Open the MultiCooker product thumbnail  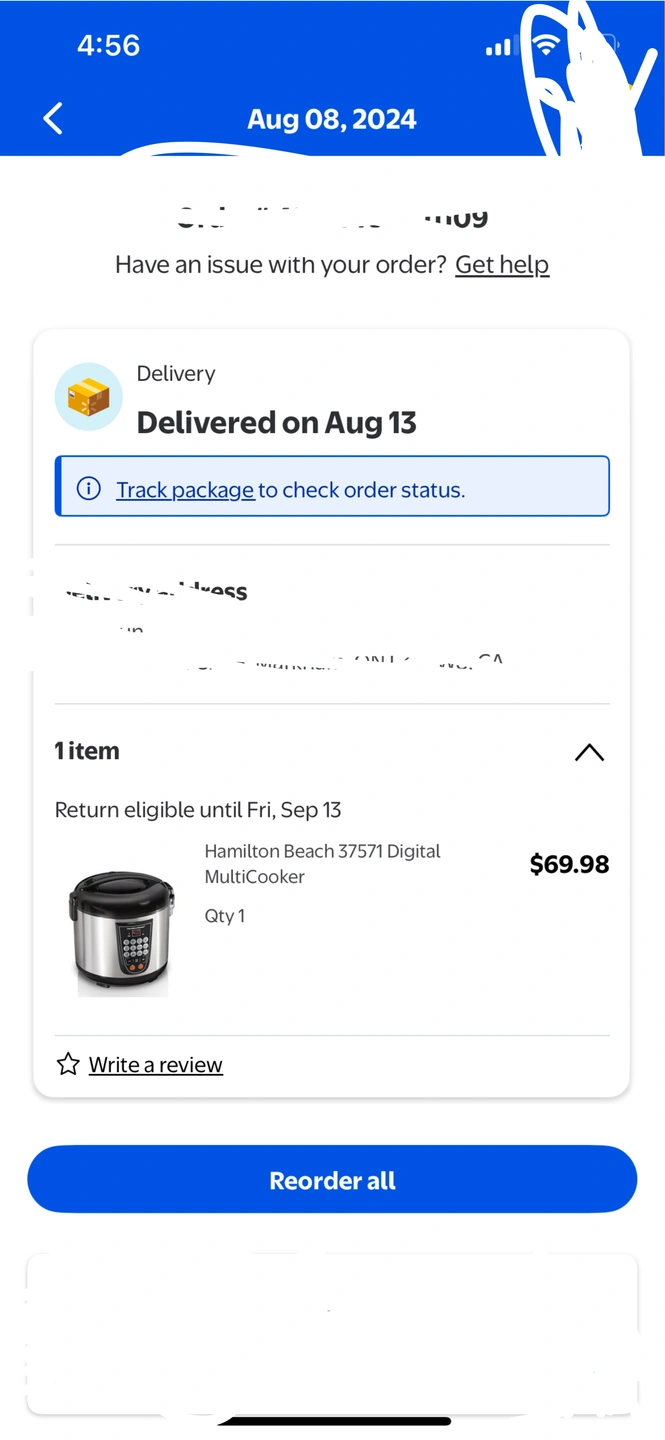point(122,932)
